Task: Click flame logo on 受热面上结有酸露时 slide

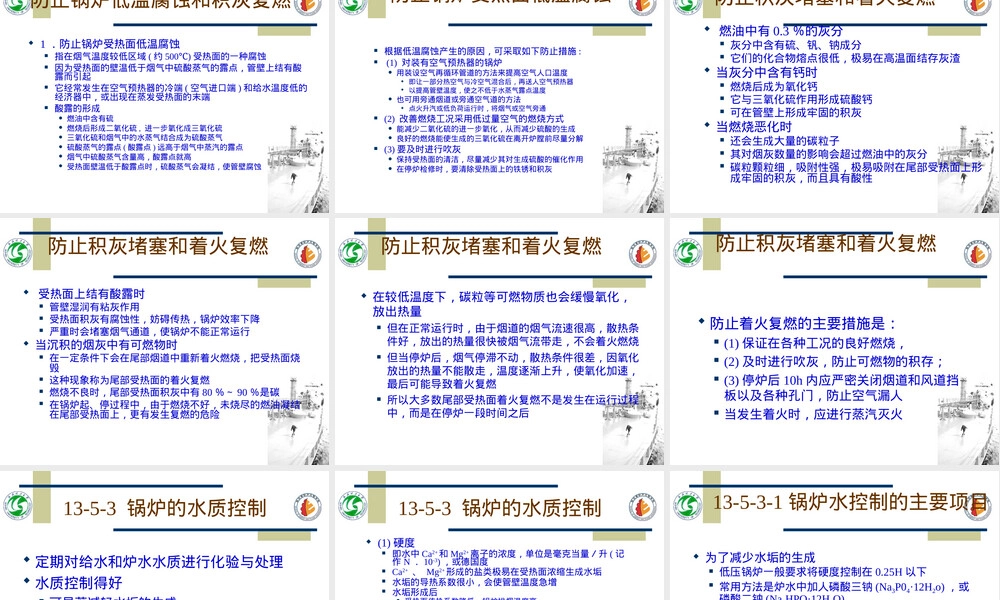Action: (307, 254)
